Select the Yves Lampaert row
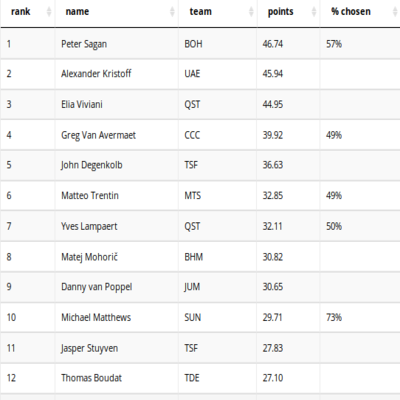Screen dimensions: 400x400 200,226
